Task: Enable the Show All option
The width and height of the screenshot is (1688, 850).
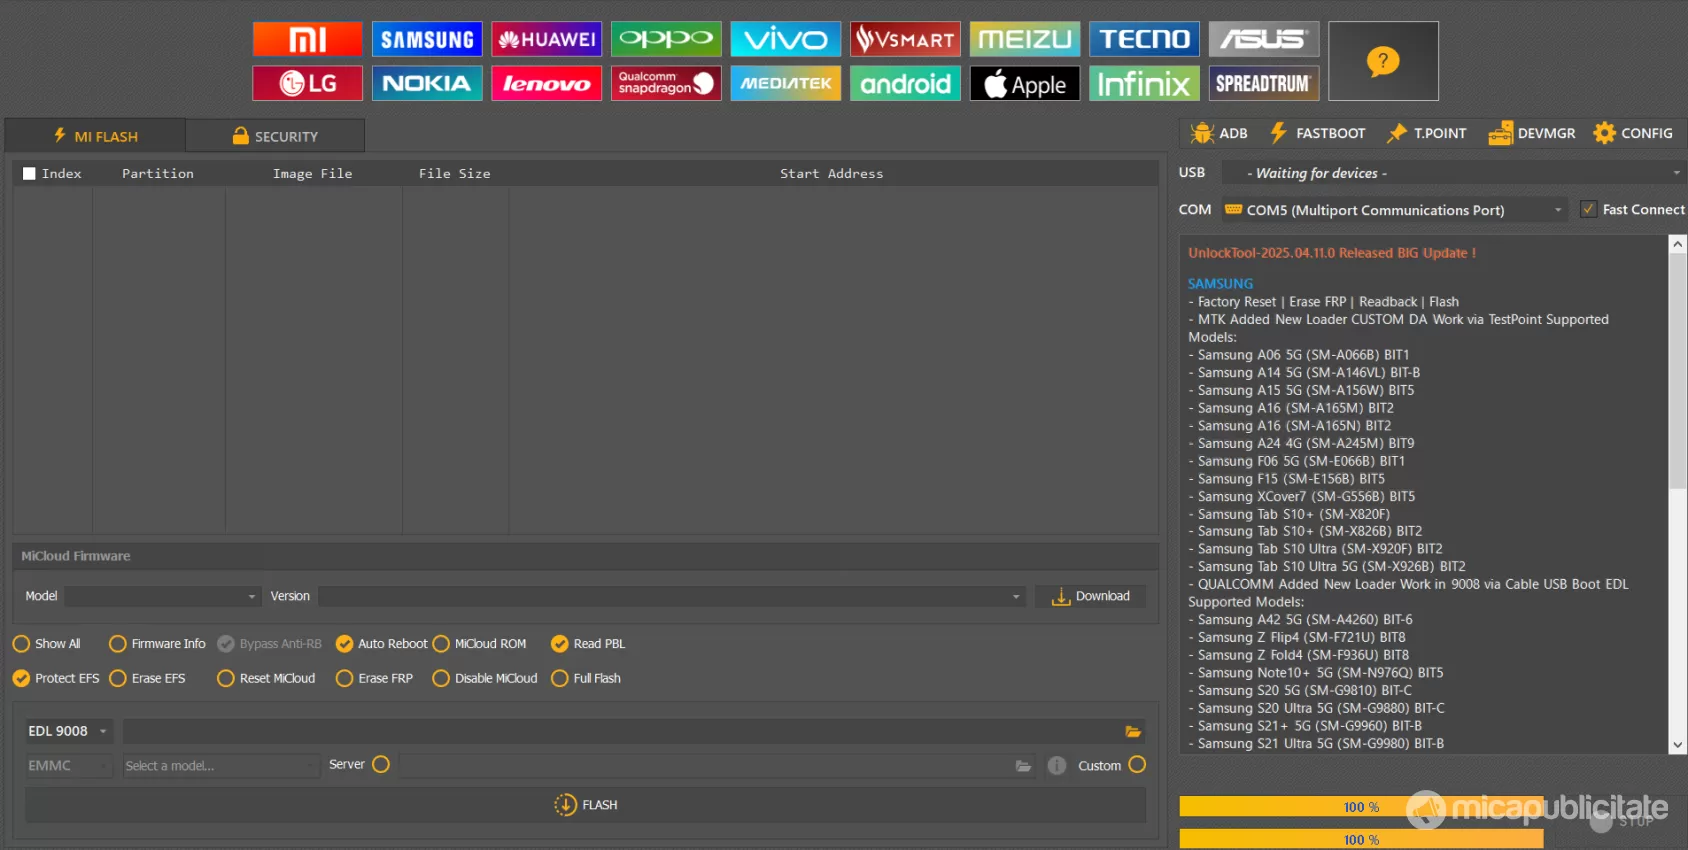Action: click(21, 644)
